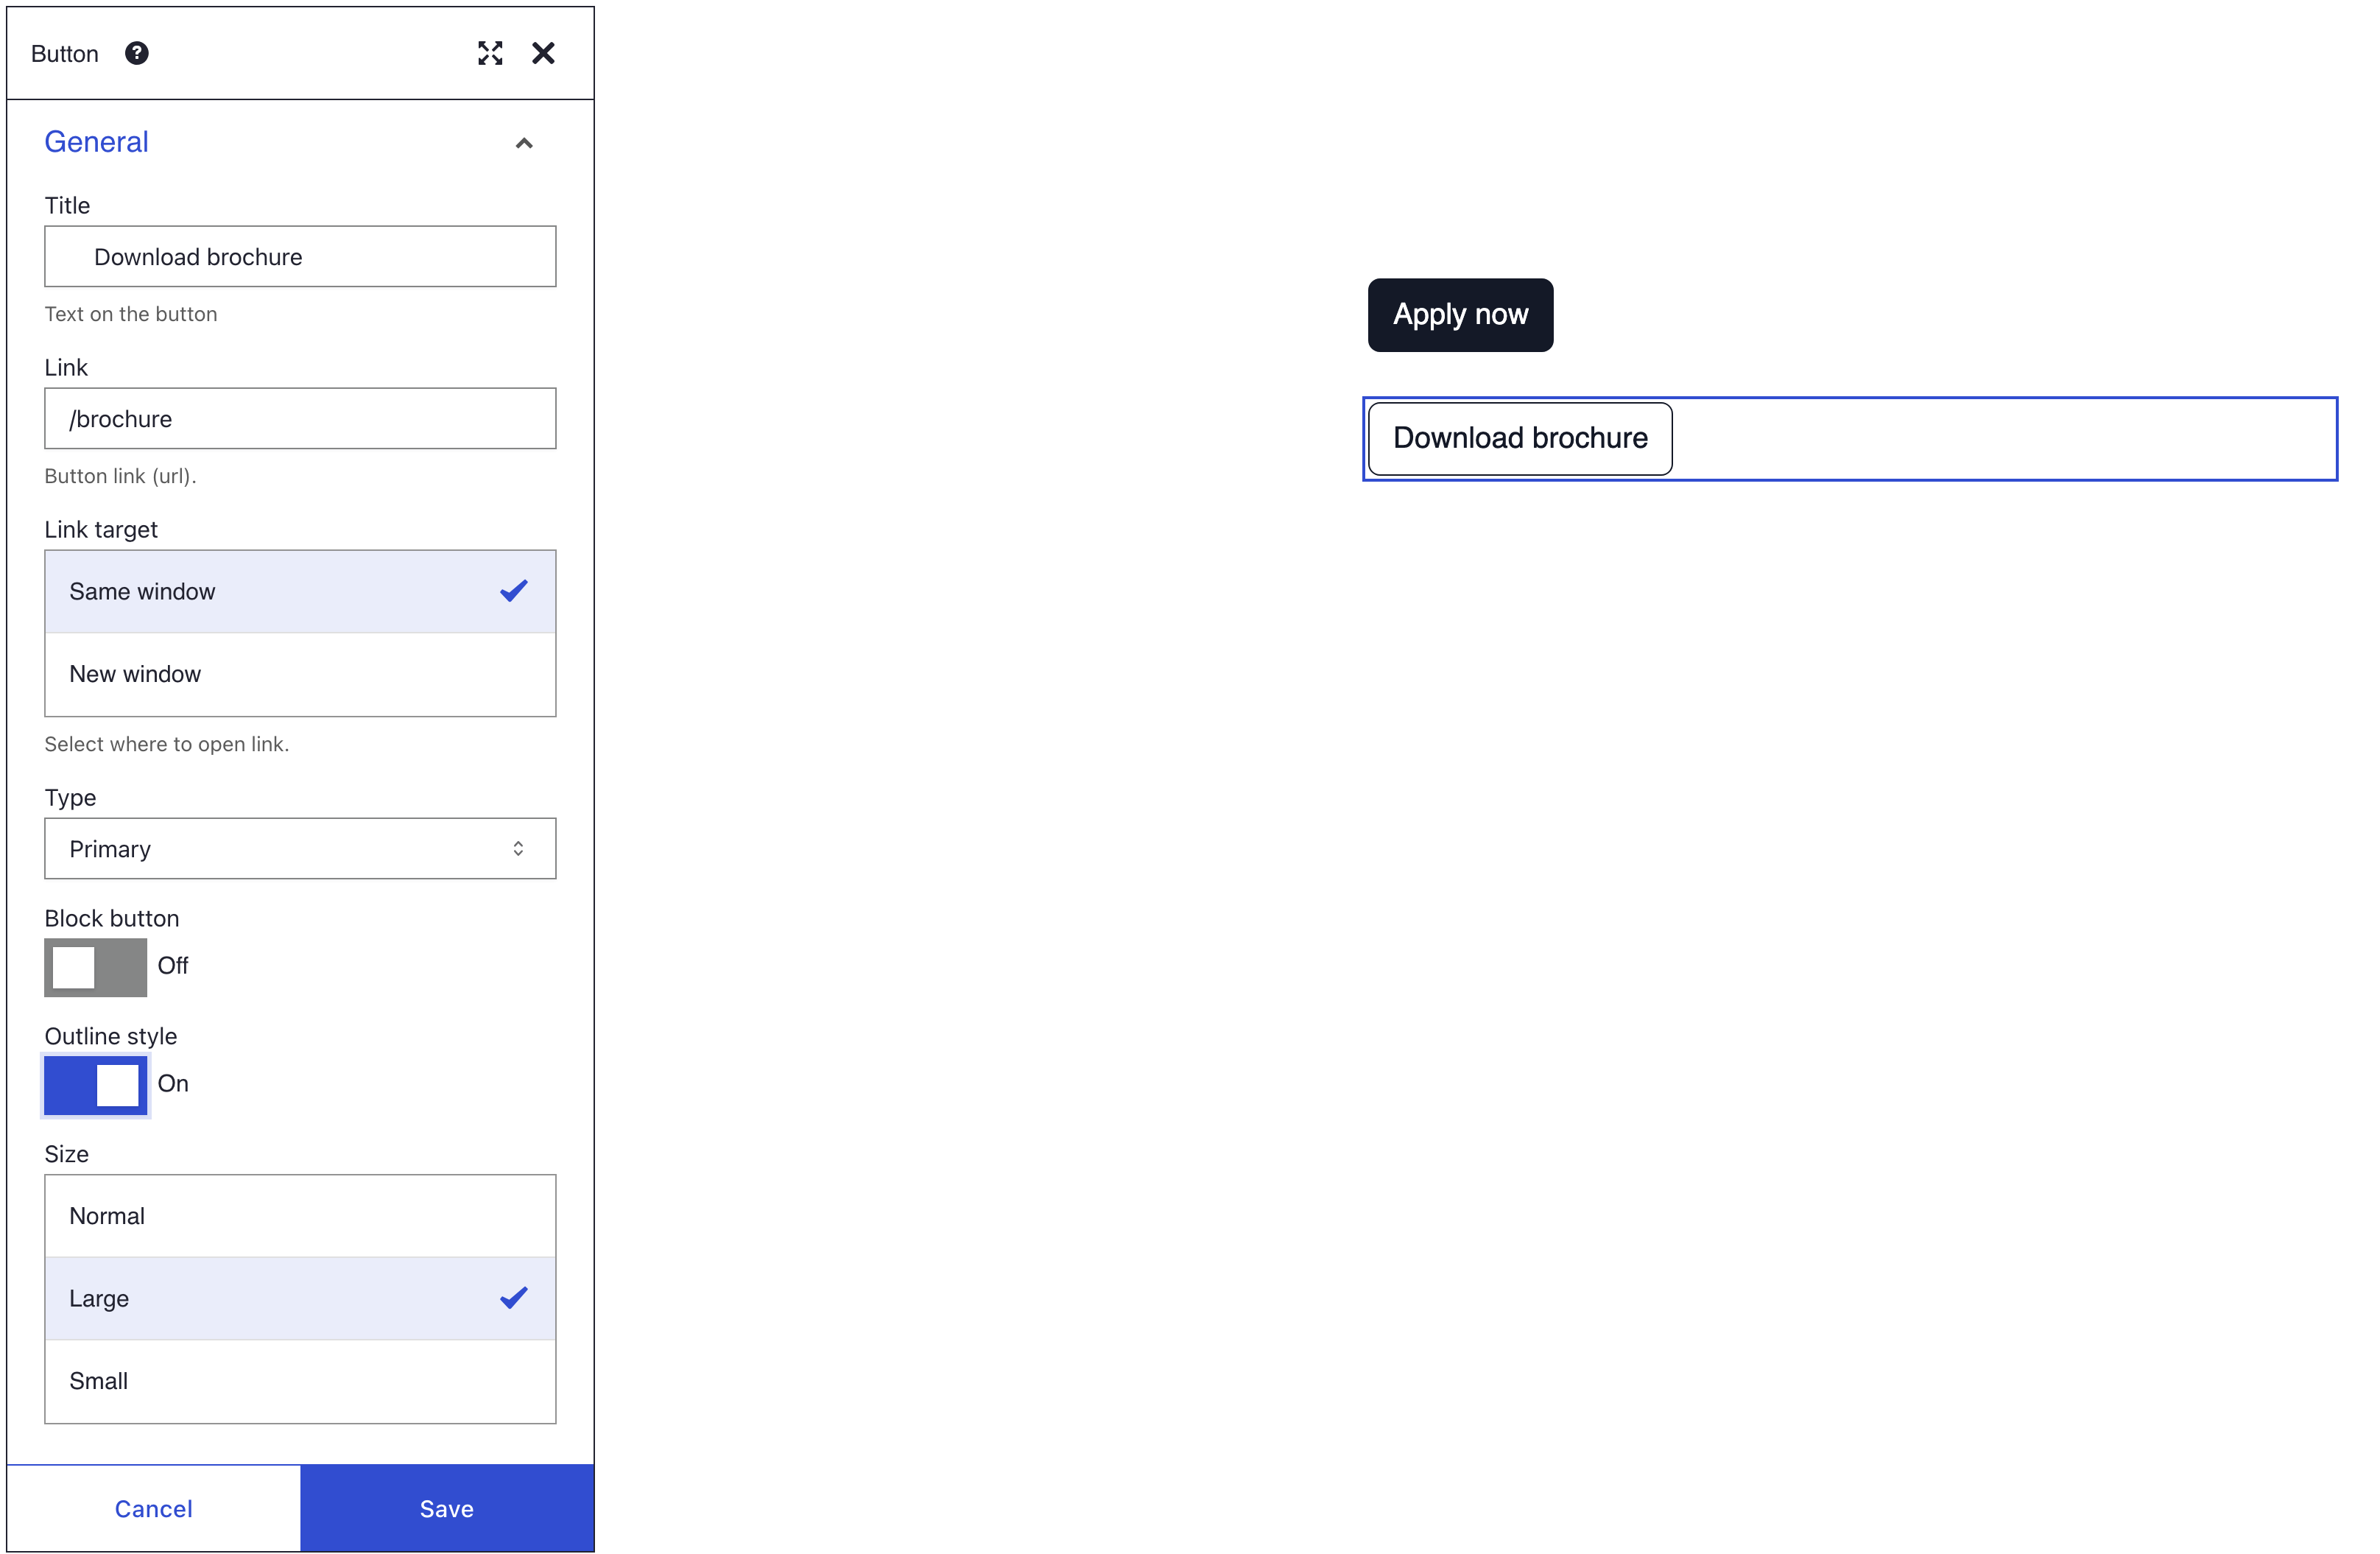Collapse the General section chevron
The height and width of the screenshot is (1554, 2380).
(x=524, y=143)
